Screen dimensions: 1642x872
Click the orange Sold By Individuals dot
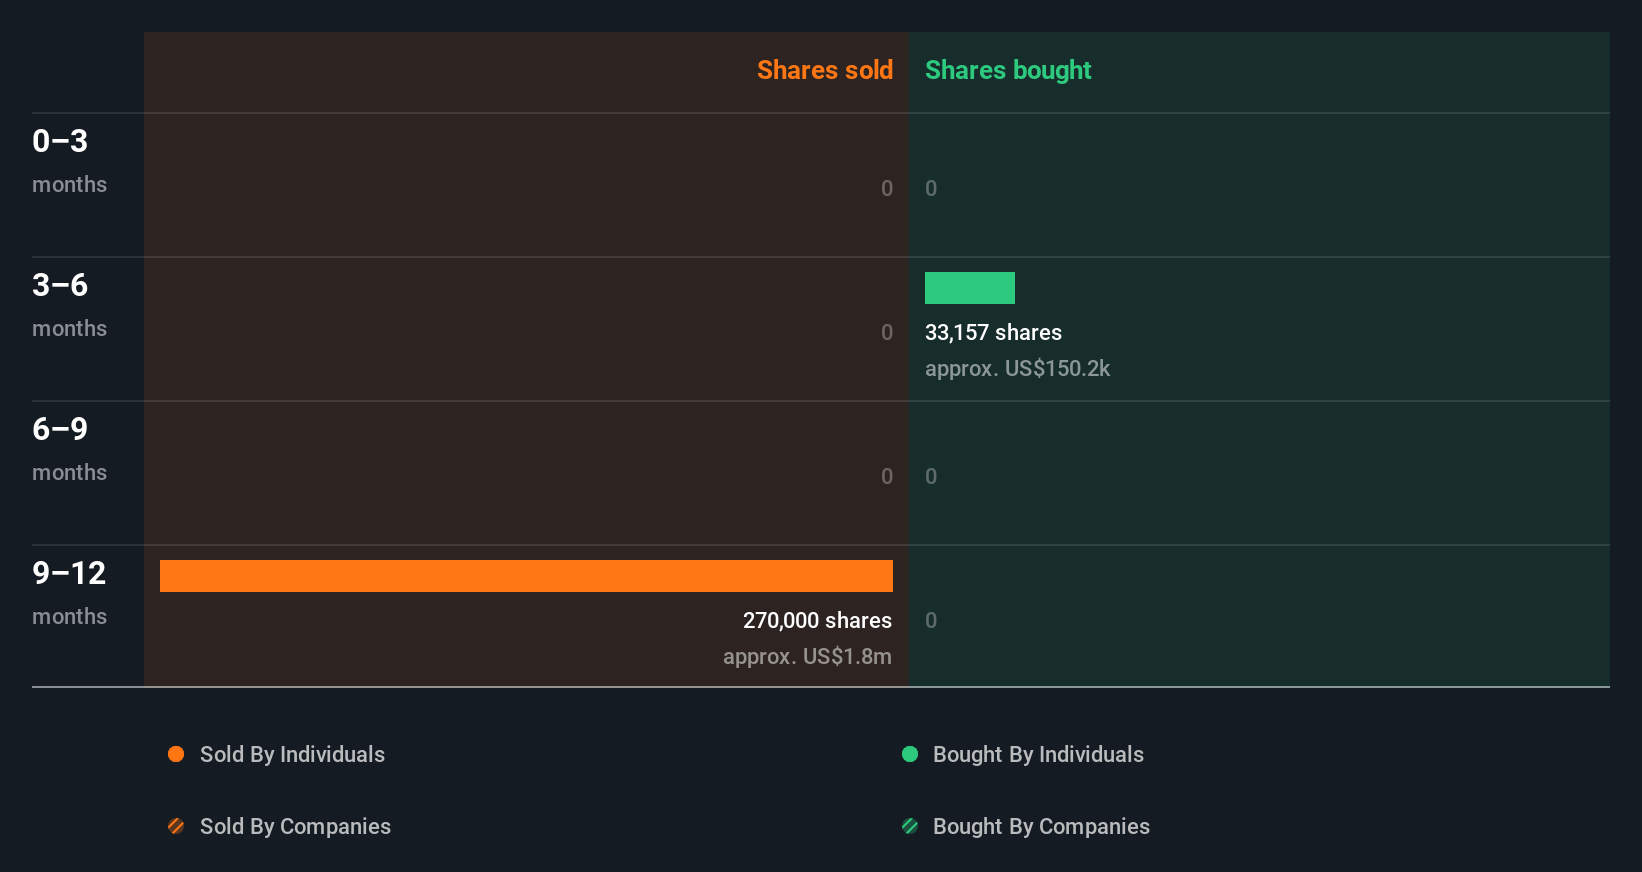click(x=176, y=754)
